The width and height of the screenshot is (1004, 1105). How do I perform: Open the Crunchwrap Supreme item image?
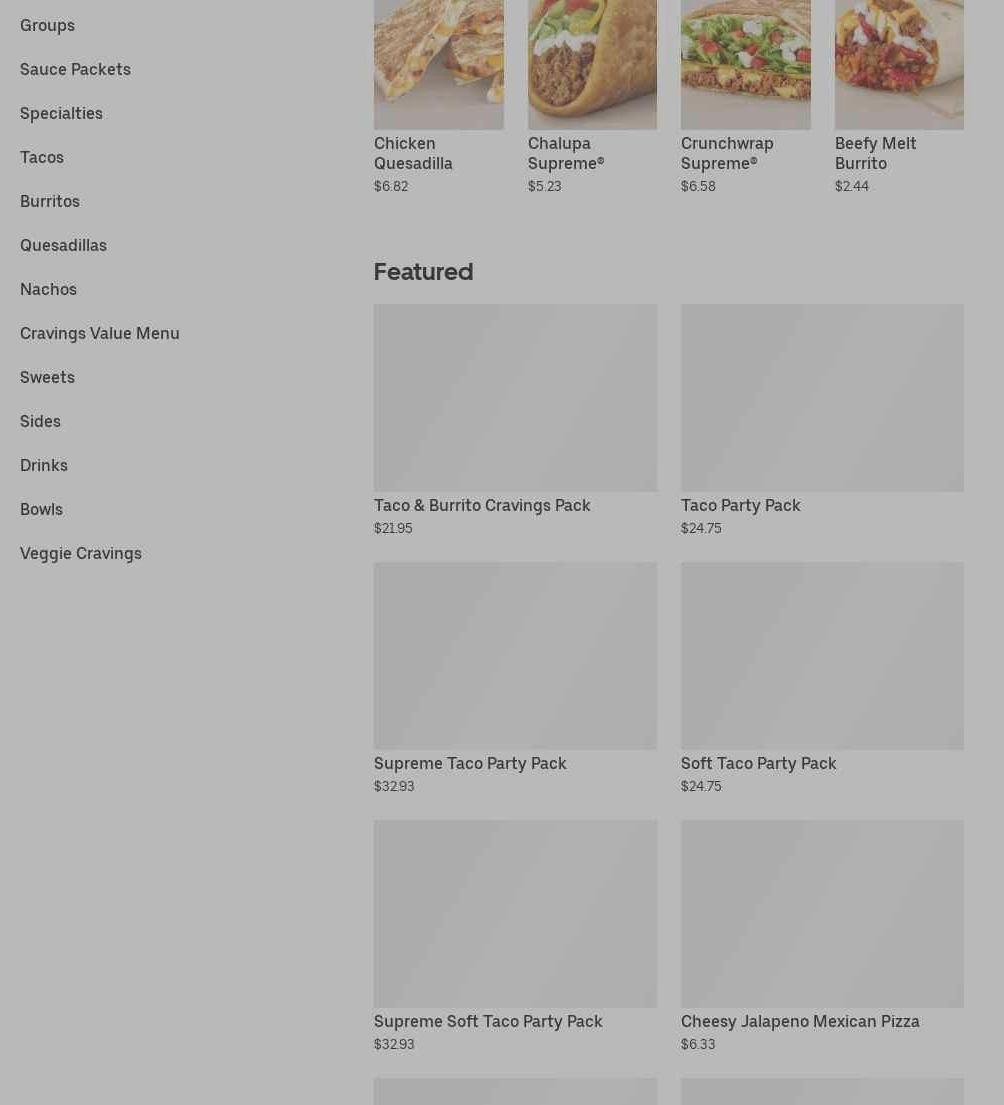pyautogui.click(x=745, y=65)
